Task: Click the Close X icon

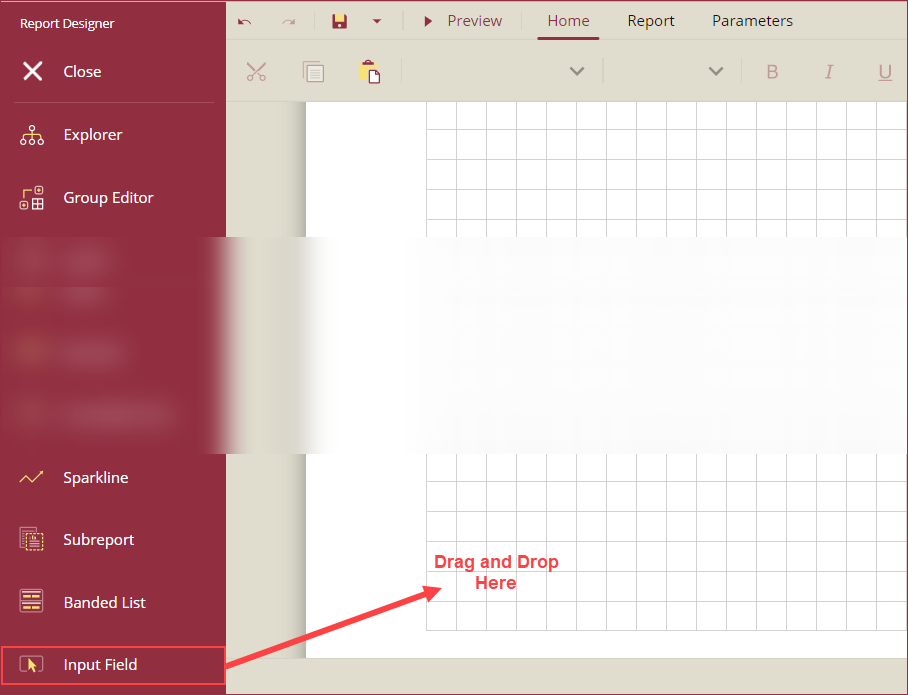Action: 32,71
